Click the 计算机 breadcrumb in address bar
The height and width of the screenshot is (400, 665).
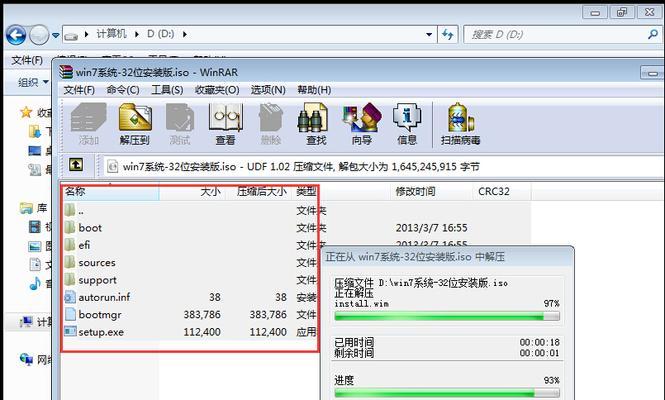point(112,34)
